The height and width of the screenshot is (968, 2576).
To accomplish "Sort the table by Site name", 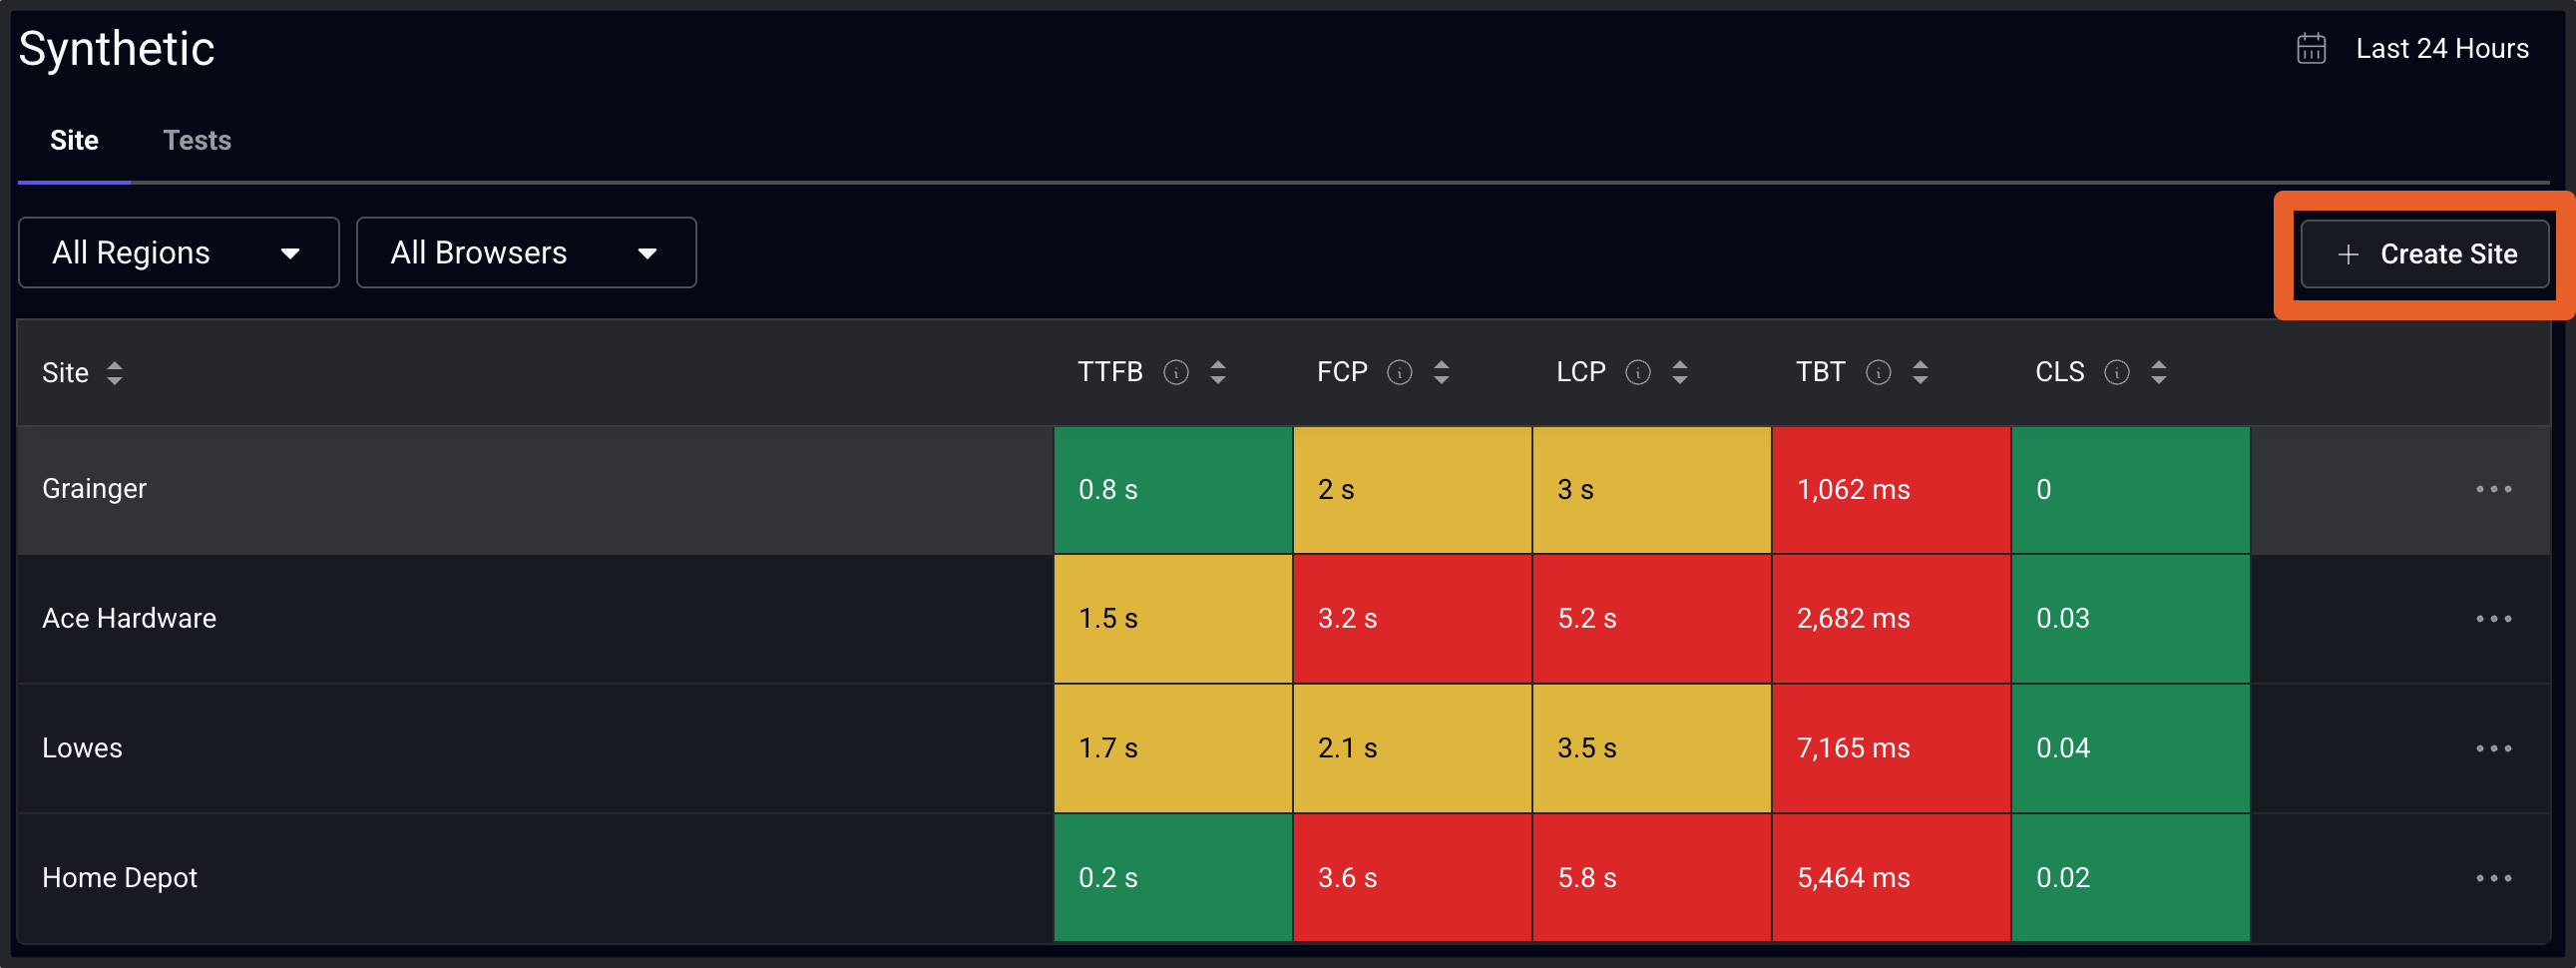I will coord(115,372).
